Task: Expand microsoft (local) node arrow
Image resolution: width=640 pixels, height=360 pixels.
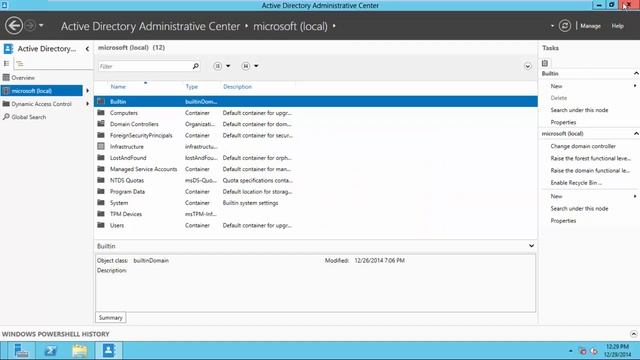Action: 87,91
